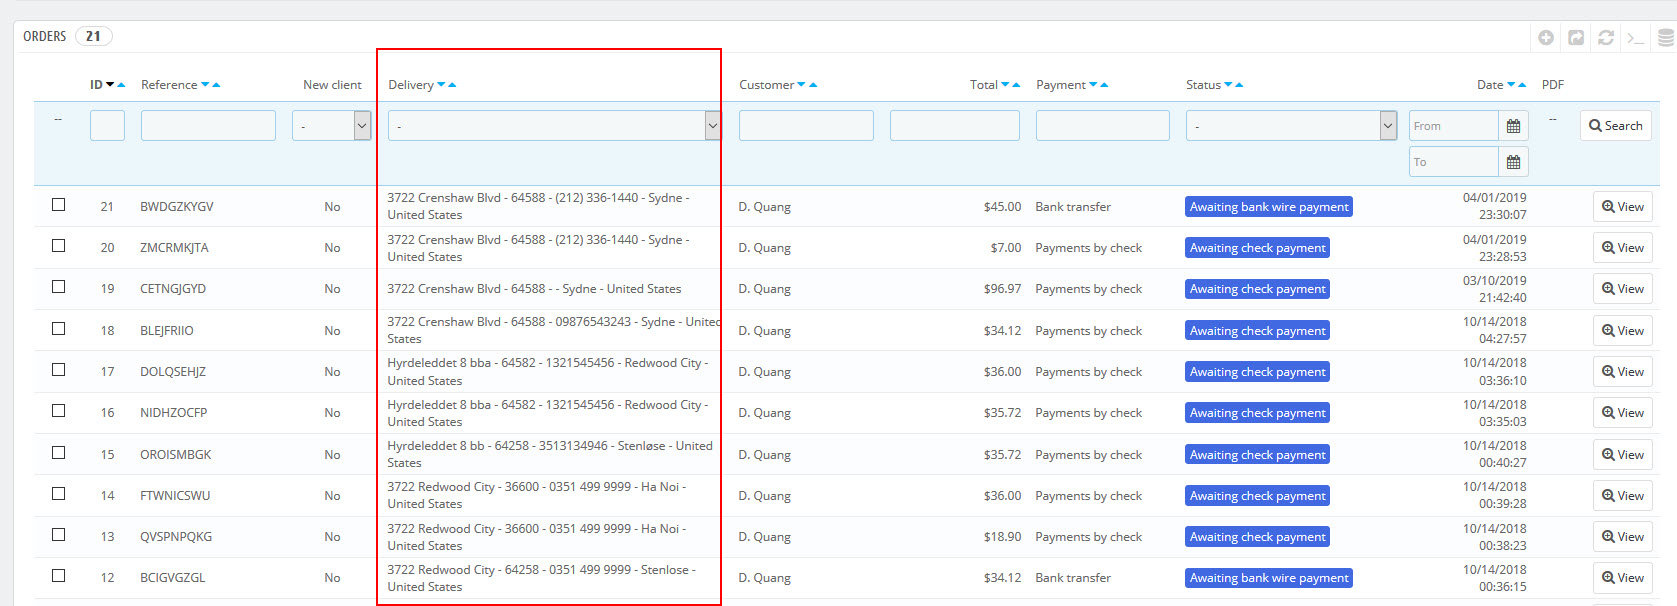The image size is (1677, 606).
Task: View order 19 CETNGJGYD
Action: click(x=1622, y=289)
